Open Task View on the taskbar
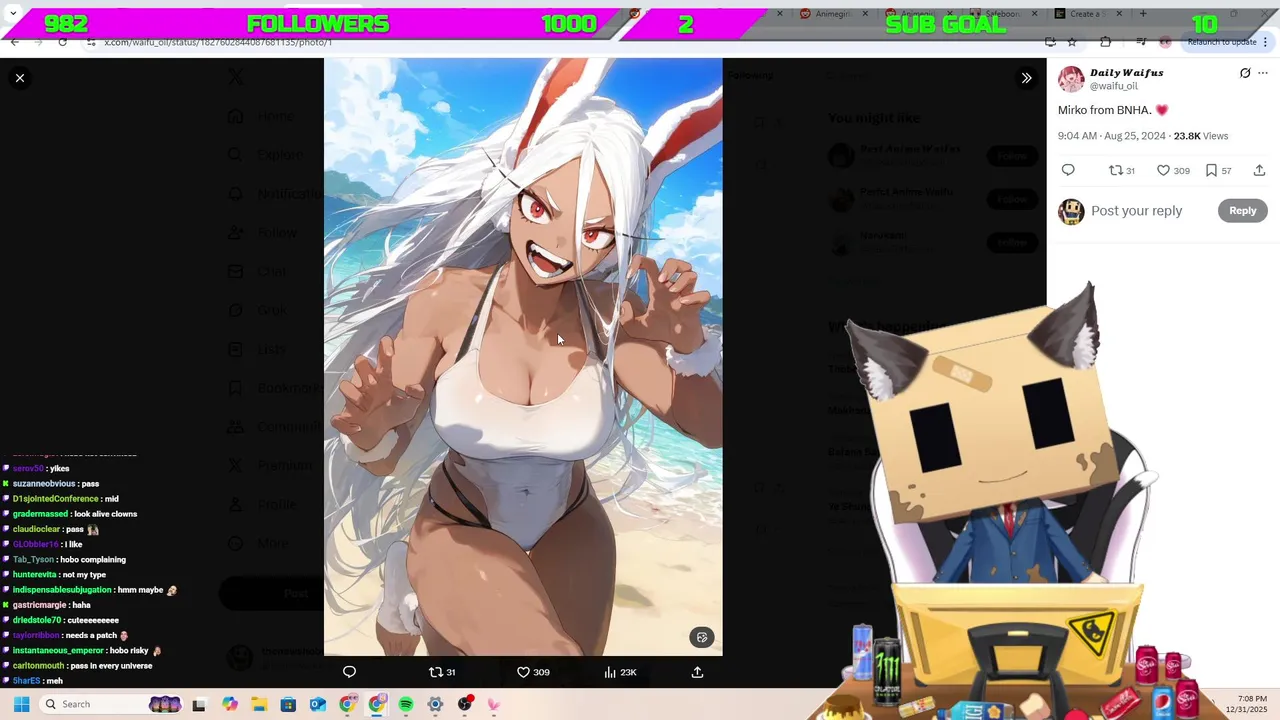Screen dimensions: 1280x720 pyautogui.click(x=199, y=704)
